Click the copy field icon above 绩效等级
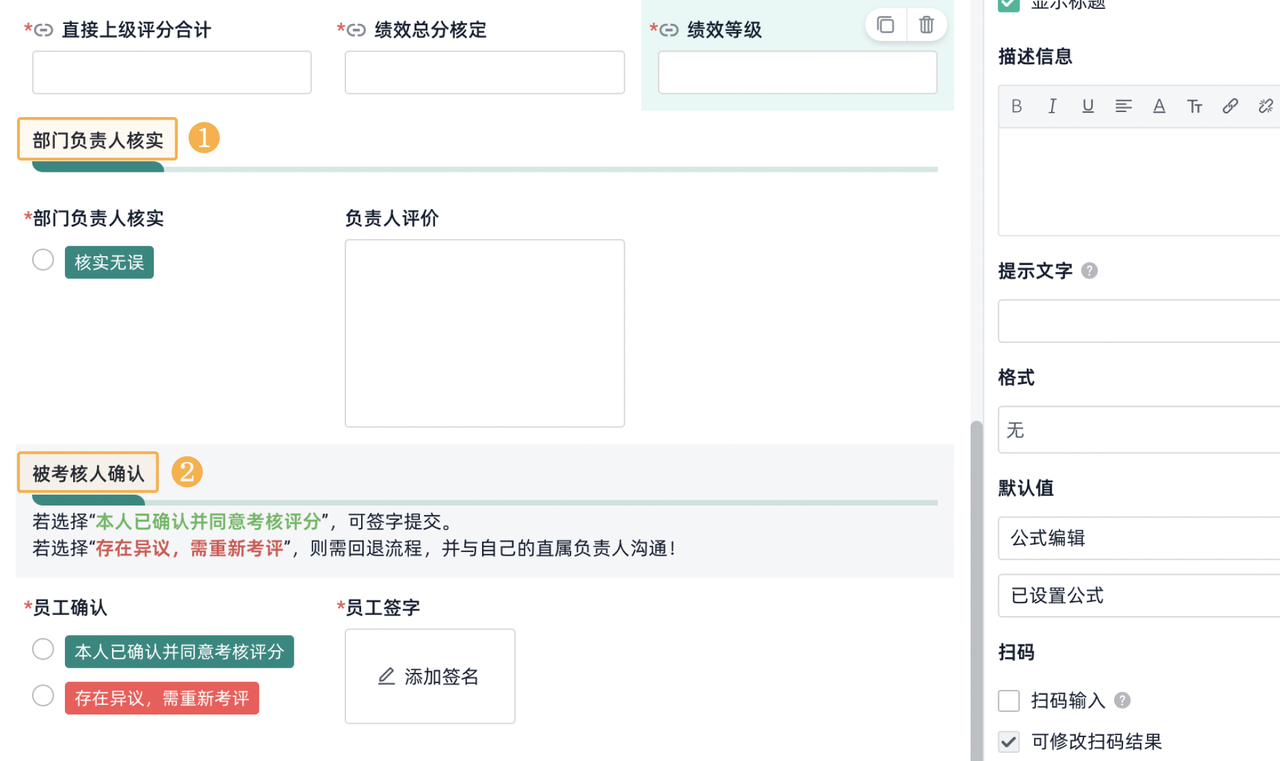This screenshot has height=761, width=1280. 885,25
